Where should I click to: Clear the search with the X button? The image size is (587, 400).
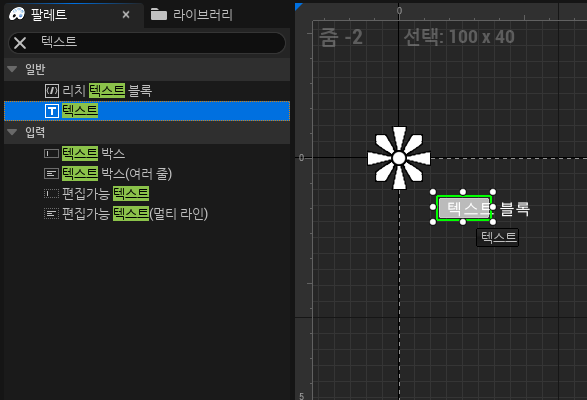20,43
